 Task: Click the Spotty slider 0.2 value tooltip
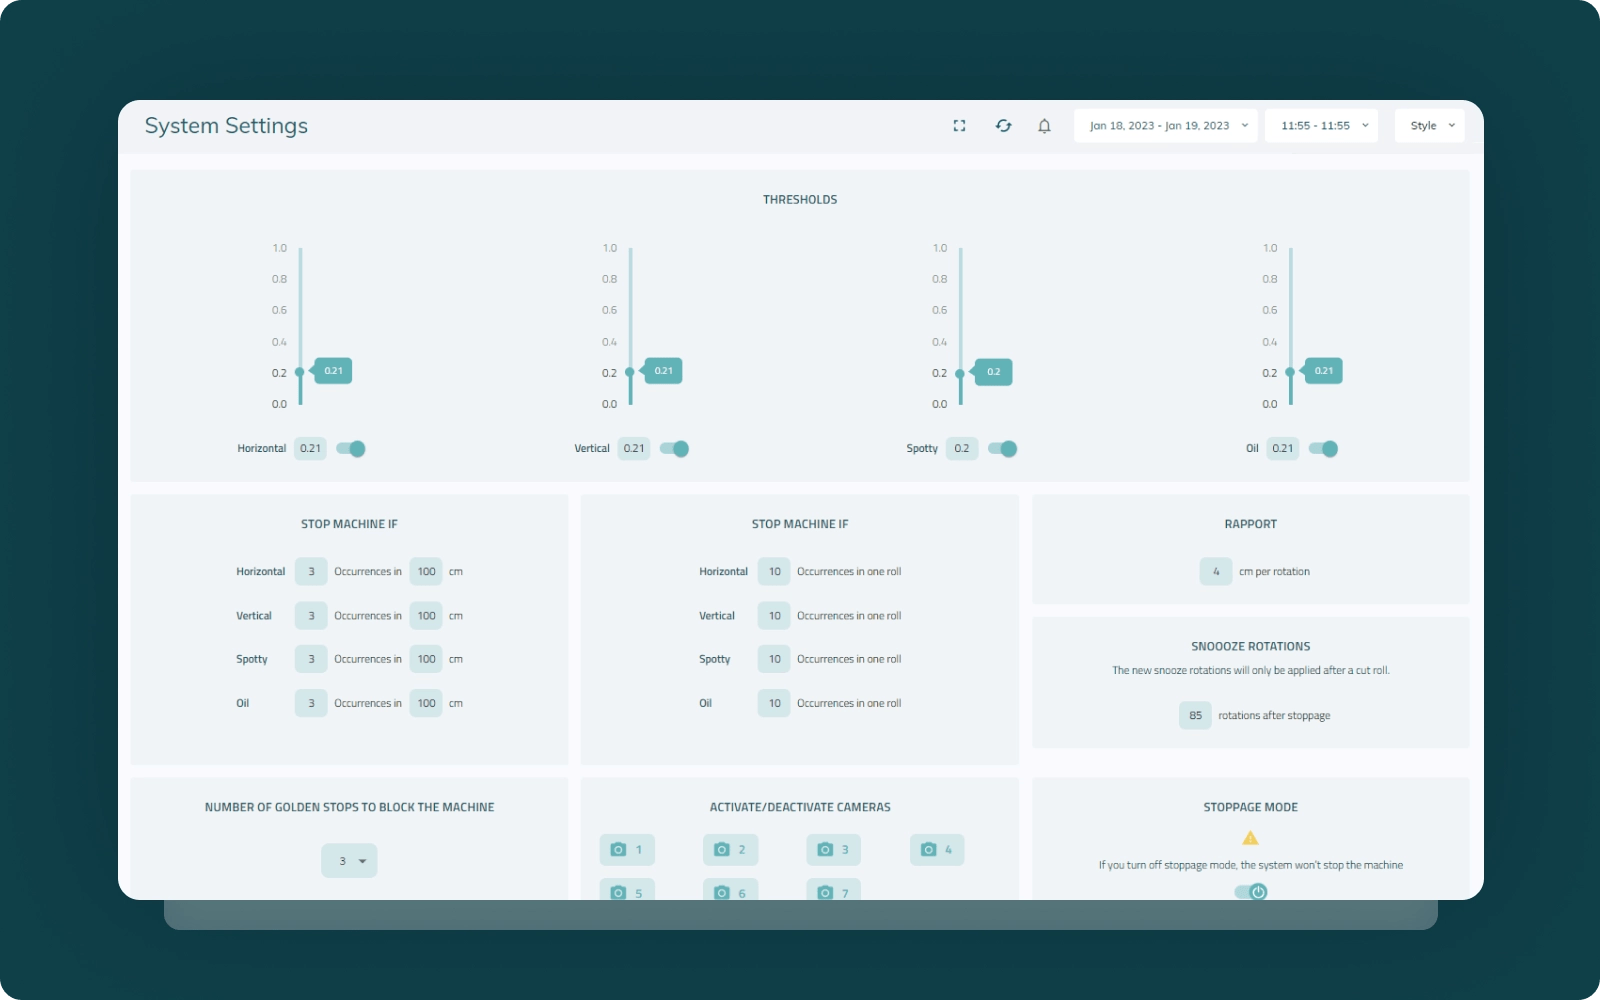[x=993, y=372]
